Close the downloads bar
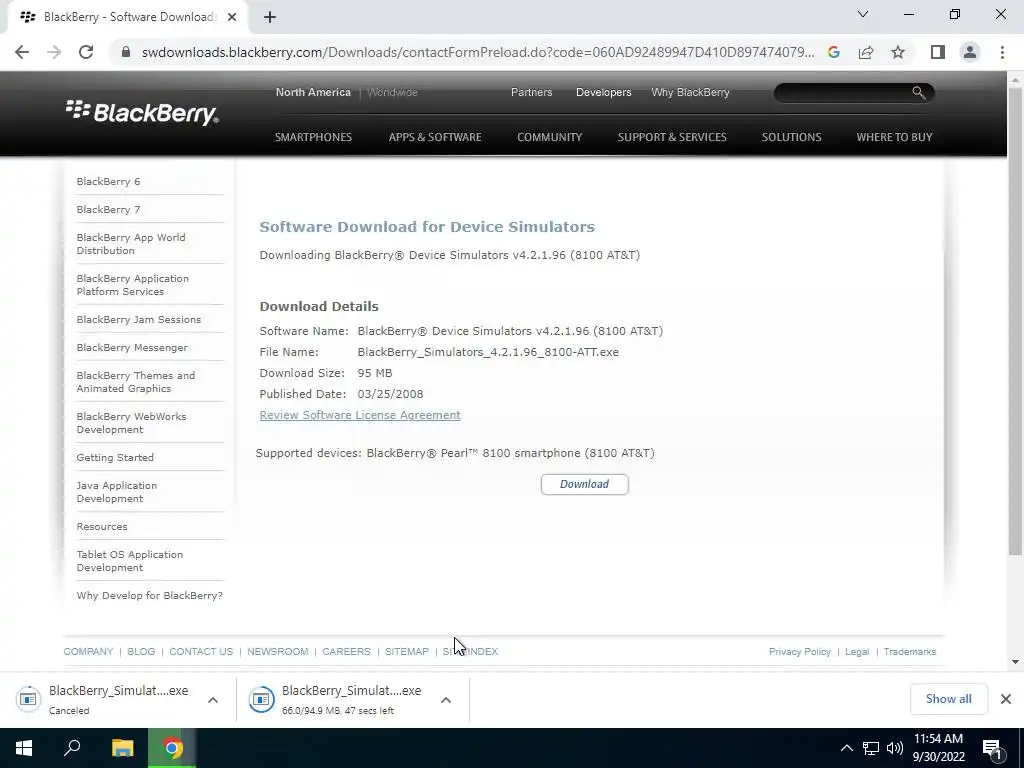The width and height of the screenshot is (1024, 768). [1006, 699]
